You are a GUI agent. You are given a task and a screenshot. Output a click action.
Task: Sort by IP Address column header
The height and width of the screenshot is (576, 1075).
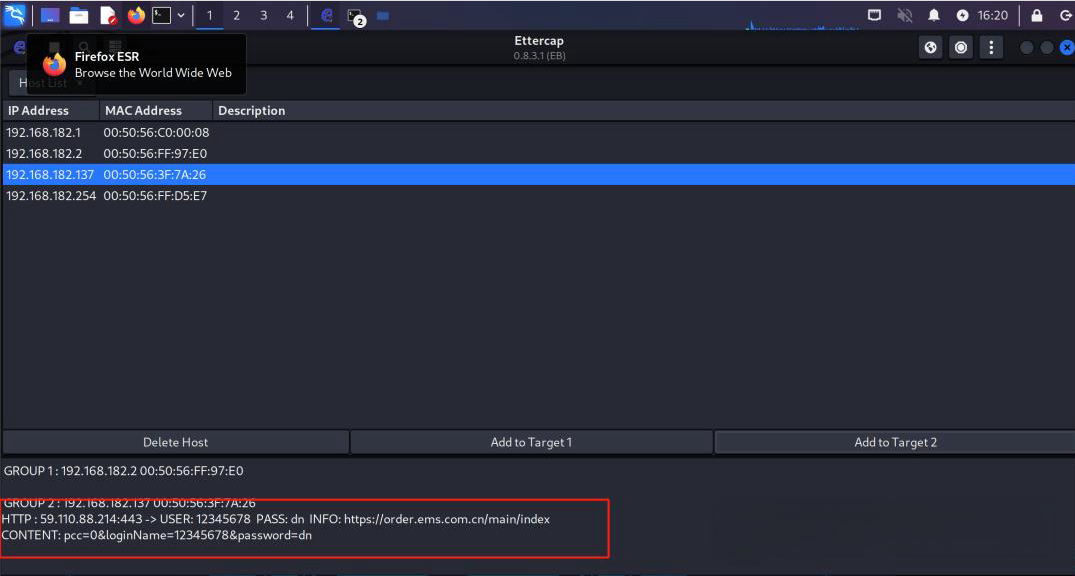click(x=51, y=110)
